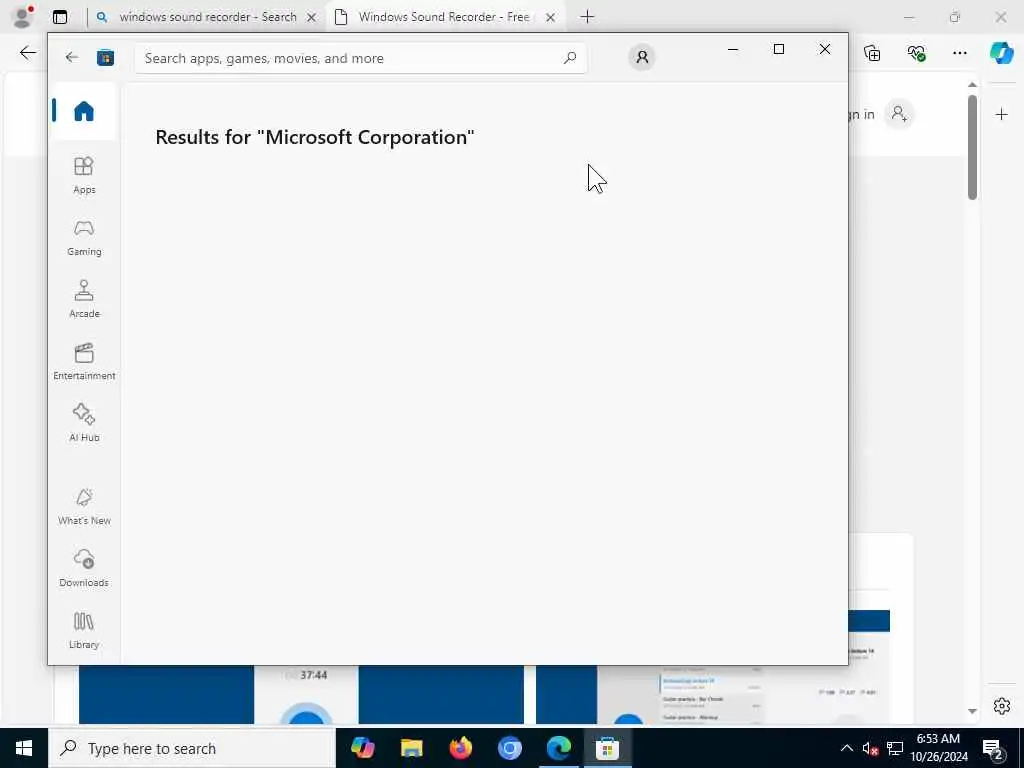
Task: Open a new tab in Edge
Action: point(587,17)
